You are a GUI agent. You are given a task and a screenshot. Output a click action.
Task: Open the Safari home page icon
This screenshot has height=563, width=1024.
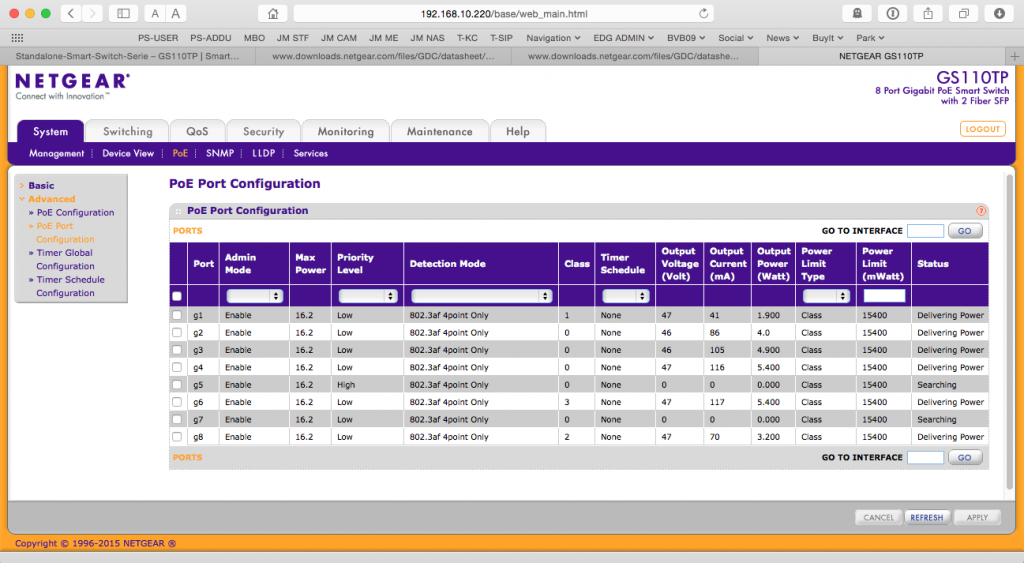273,14
